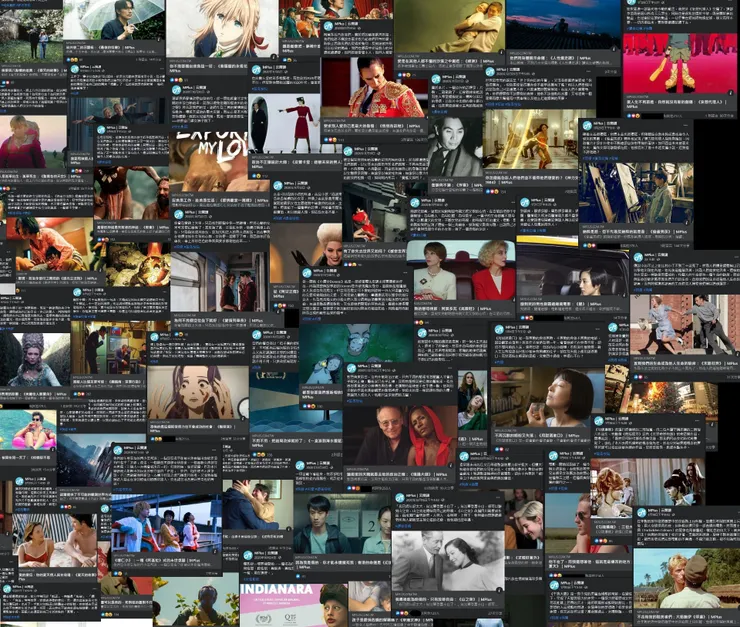Open the blonde soldier facing capped officer photo
The image size is (740, 627).
[686, 578]
